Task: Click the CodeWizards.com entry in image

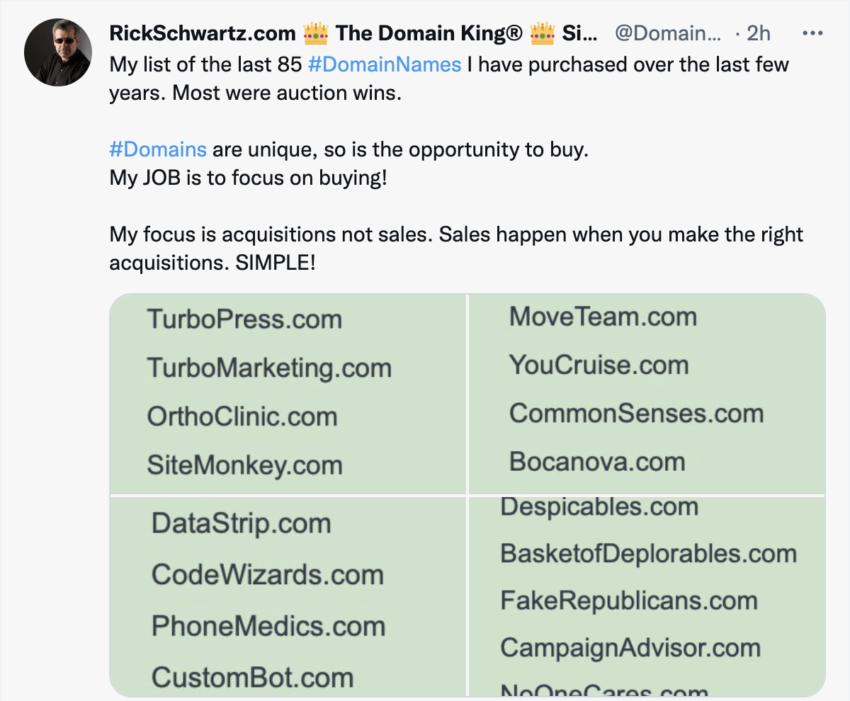Action: click(267, 575)
